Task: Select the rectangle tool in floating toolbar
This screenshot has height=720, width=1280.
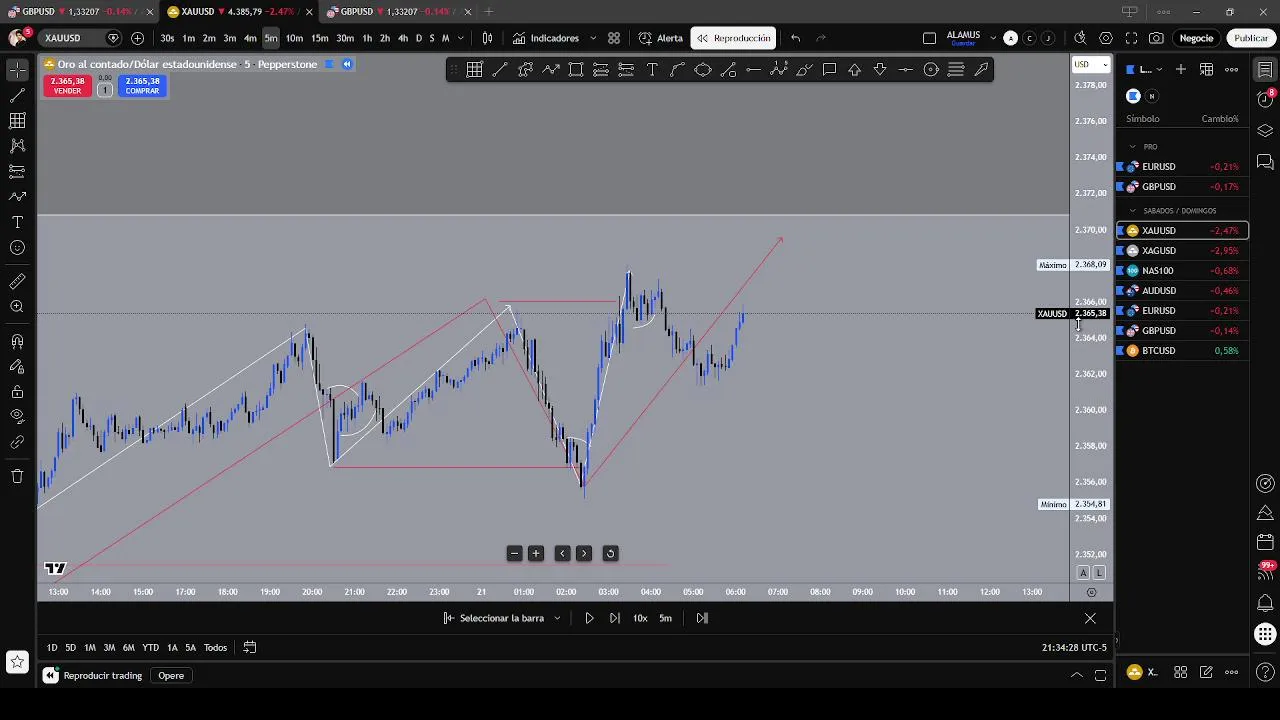Action: pos(576,69)
